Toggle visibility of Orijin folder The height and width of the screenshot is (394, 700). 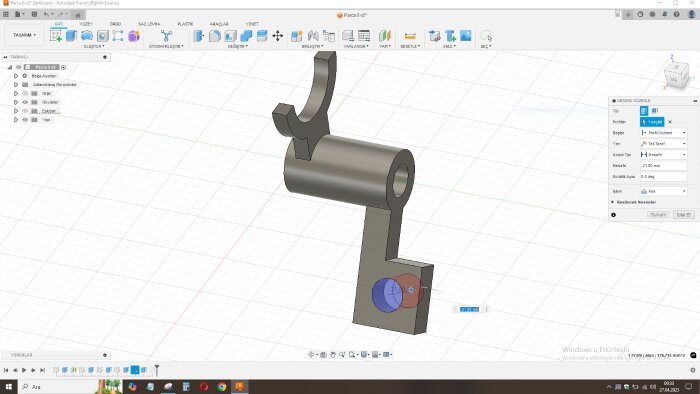[x=25, y=93]
